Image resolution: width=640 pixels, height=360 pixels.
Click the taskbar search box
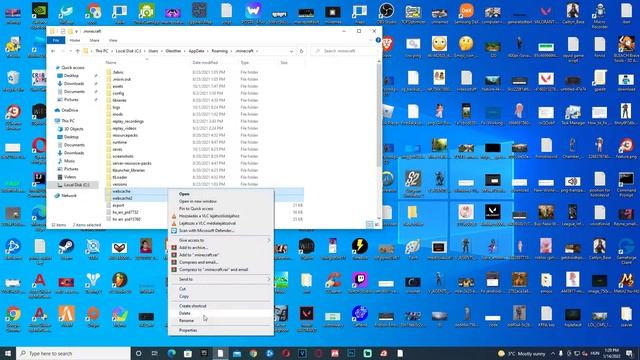[x=73, y=353]
